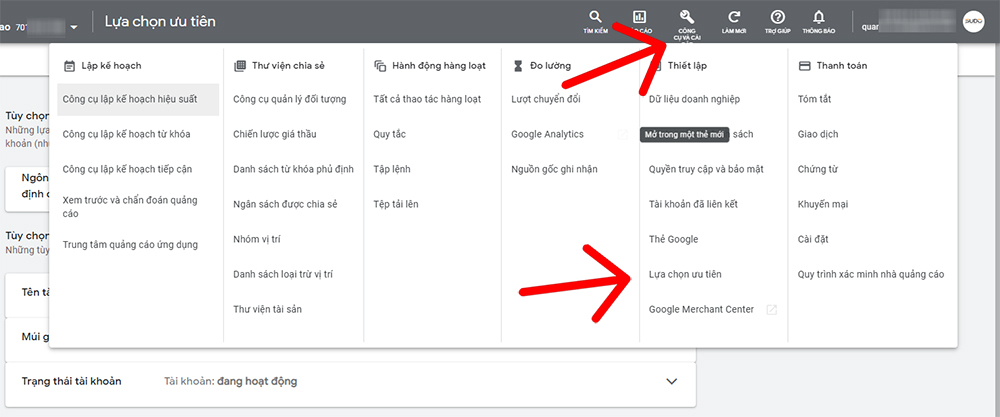Click the Đo lường hourglass icon
The image size is (1000, 417).
pyautogui.click(x=518, y=66)
